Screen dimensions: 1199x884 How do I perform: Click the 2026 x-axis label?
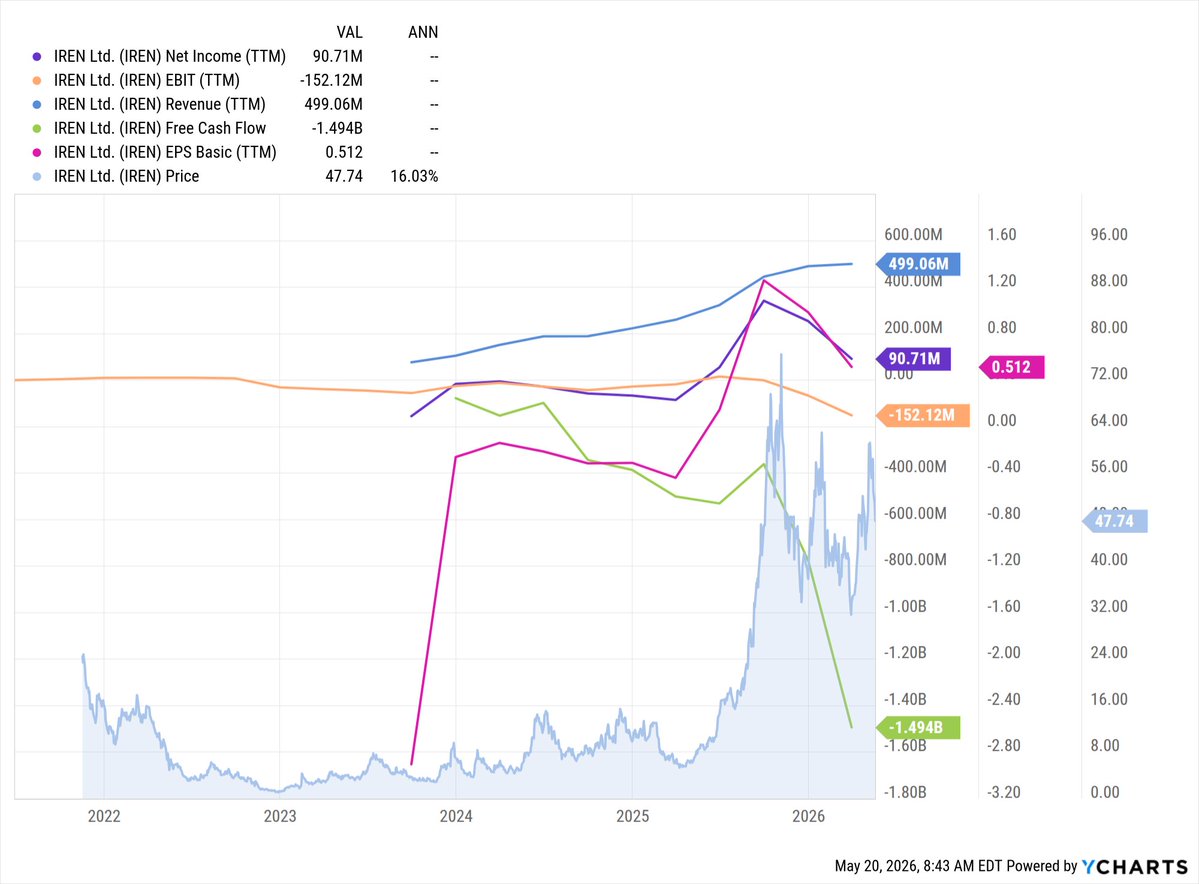808,816
